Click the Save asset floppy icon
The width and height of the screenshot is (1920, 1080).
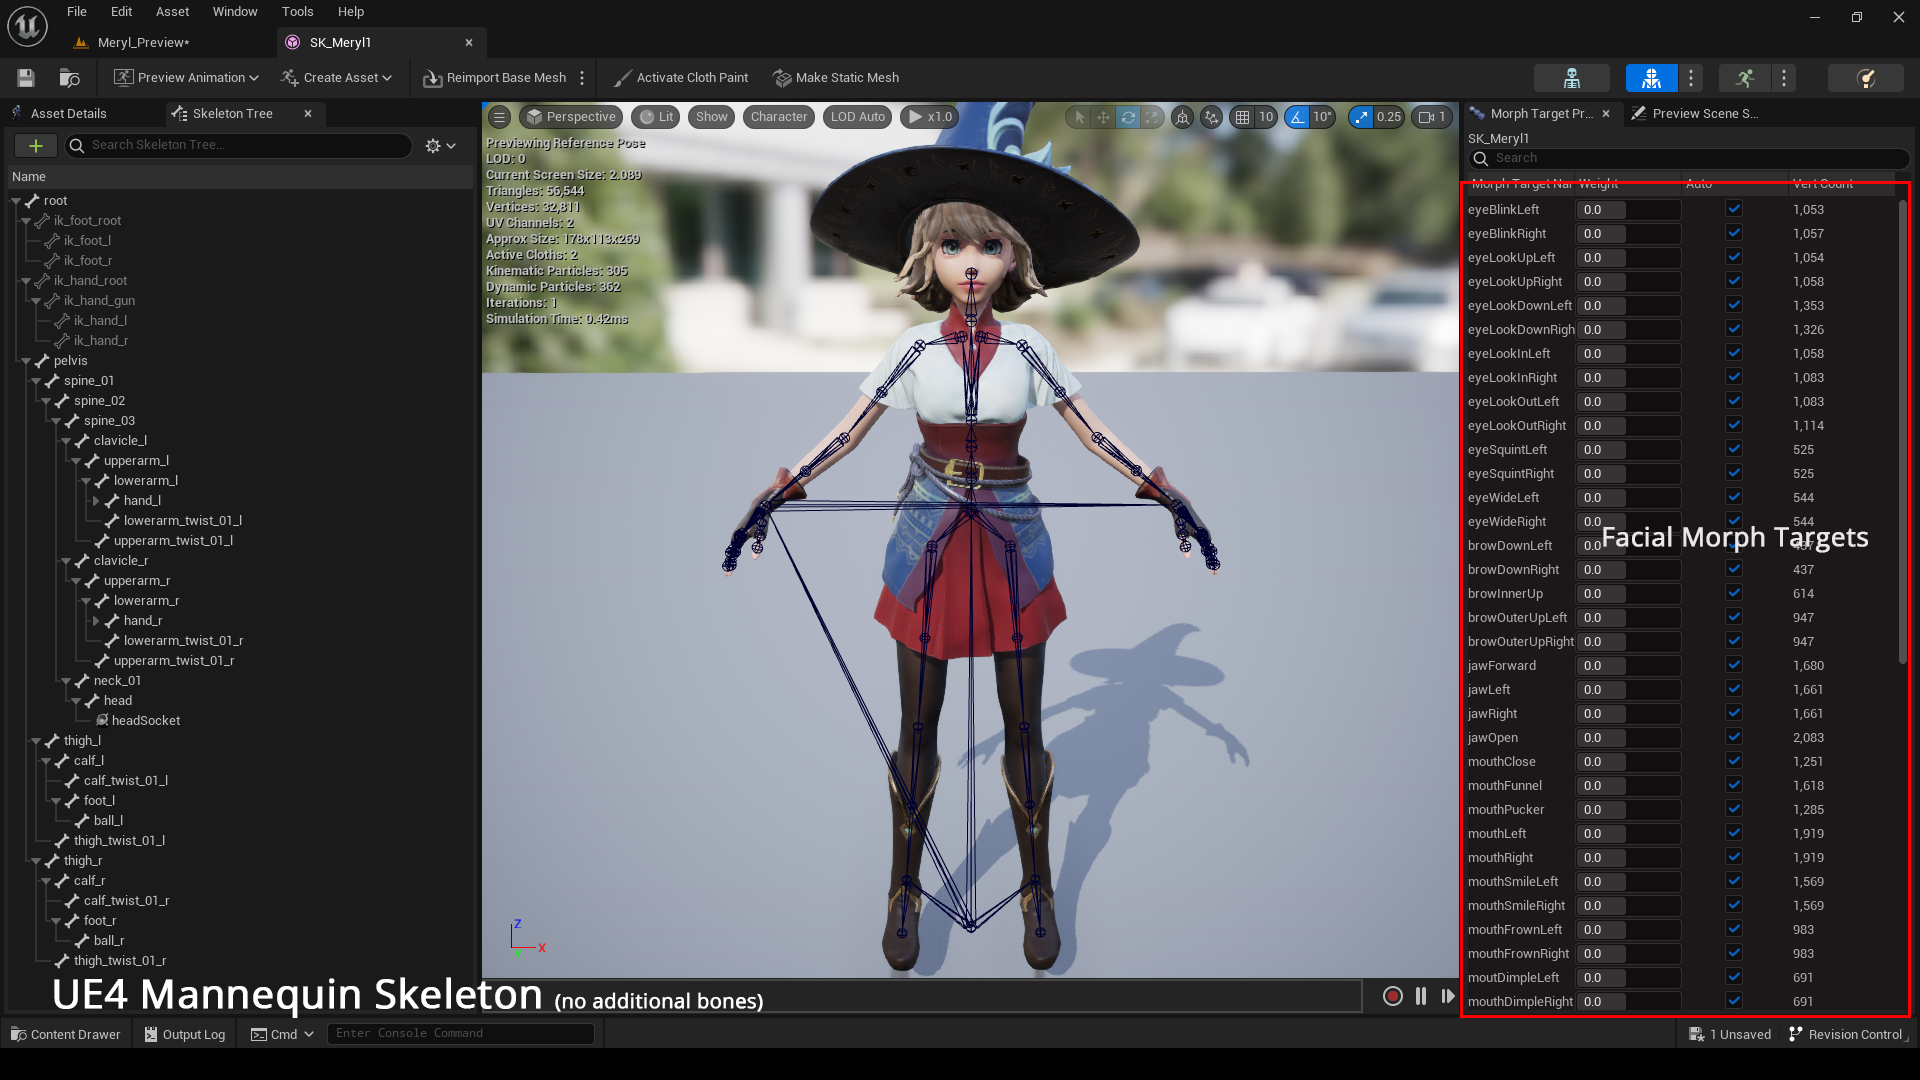click(26, 78)
